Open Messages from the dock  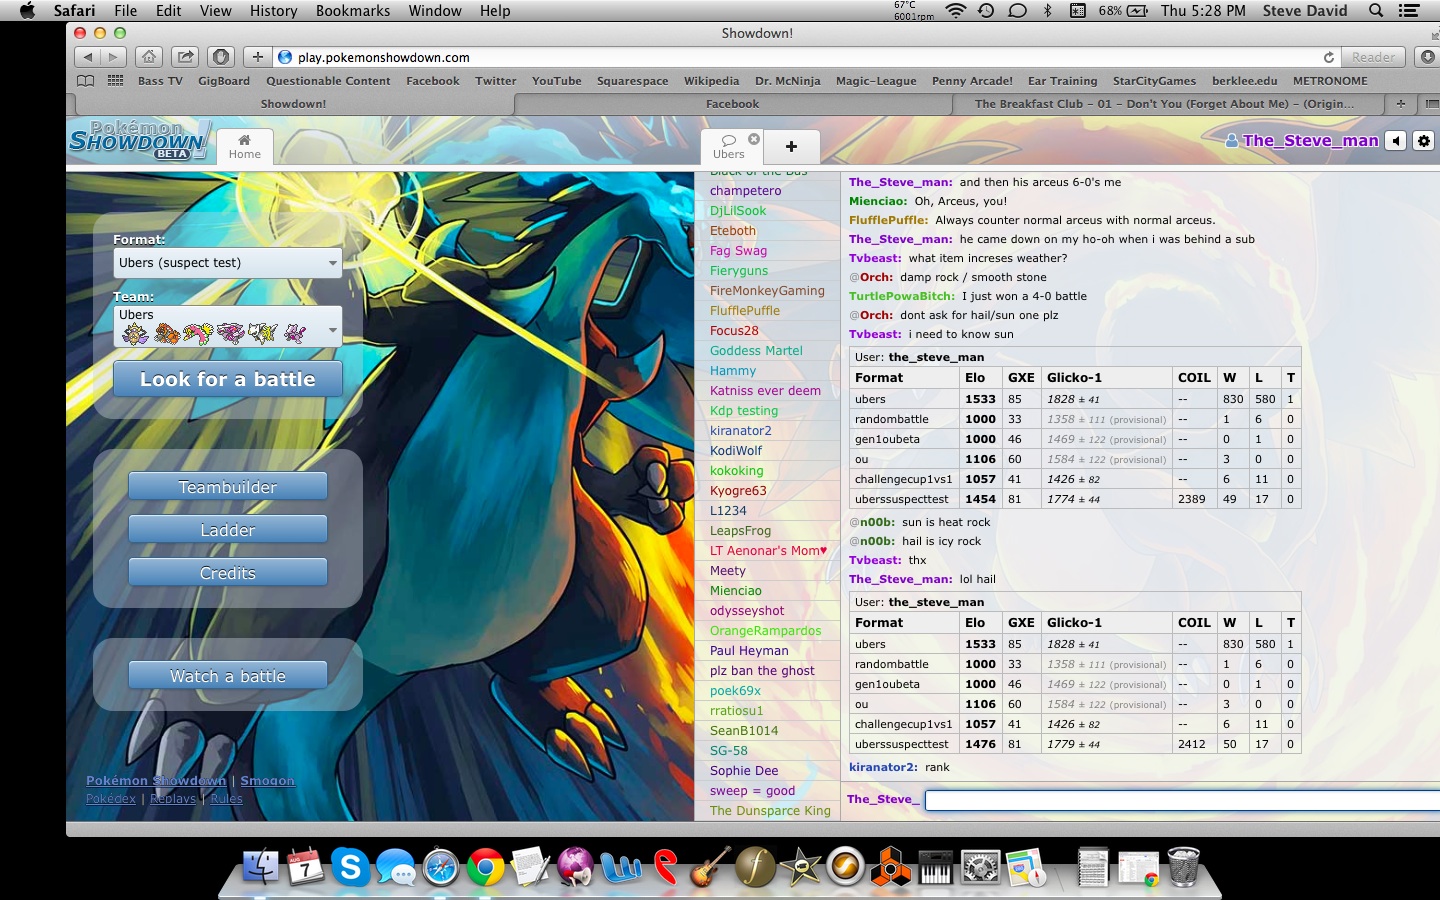coord(396,868)
